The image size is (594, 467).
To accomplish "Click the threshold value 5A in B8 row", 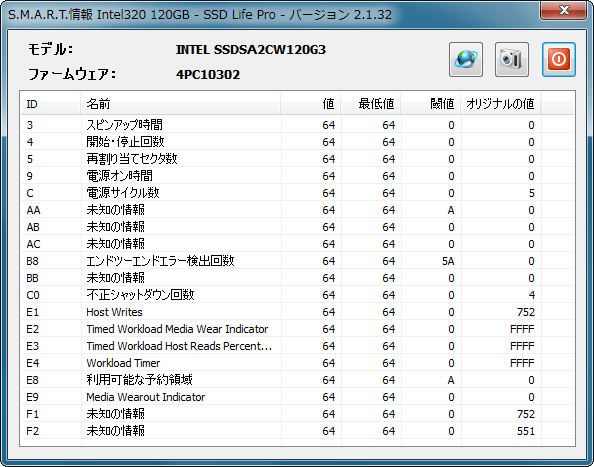I will (448, 261).
